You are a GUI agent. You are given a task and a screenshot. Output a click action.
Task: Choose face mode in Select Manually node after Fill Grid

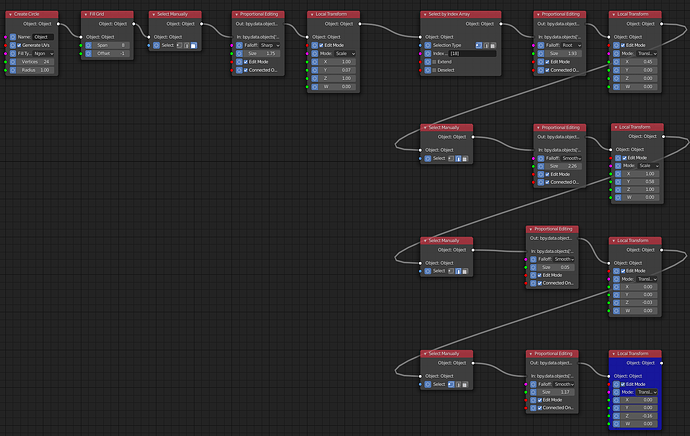(x=194, y=45)
